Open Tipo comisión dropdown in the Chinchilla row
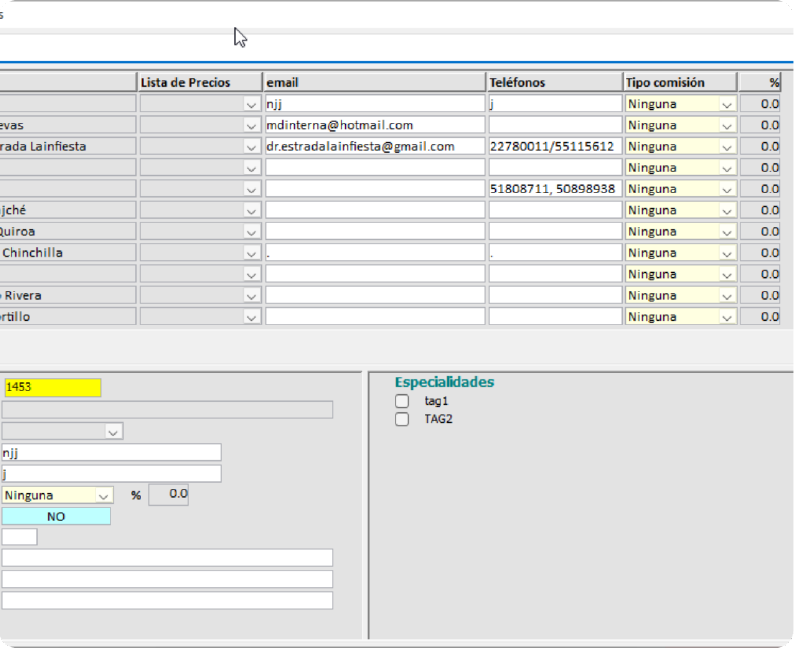The height and width of the screenshot is (649, 794). pos(727,253)
